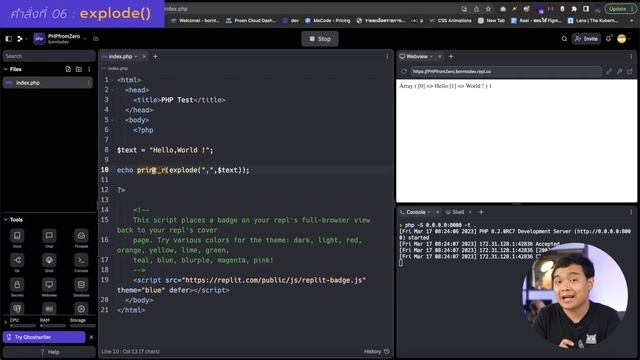Try Ghostwriter button
The width and height of the screenshot is (640, 360).
coord(44,337)
